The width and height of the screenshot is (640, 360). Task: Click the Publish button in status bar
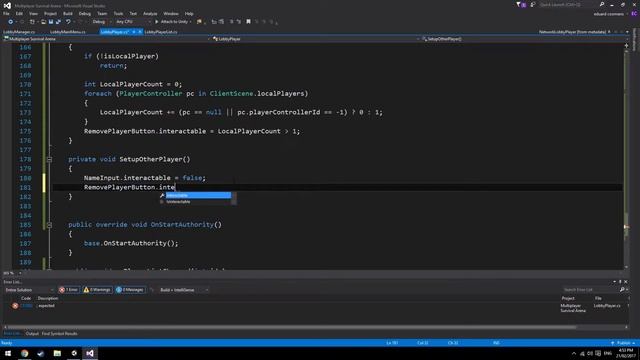[623, 343]
